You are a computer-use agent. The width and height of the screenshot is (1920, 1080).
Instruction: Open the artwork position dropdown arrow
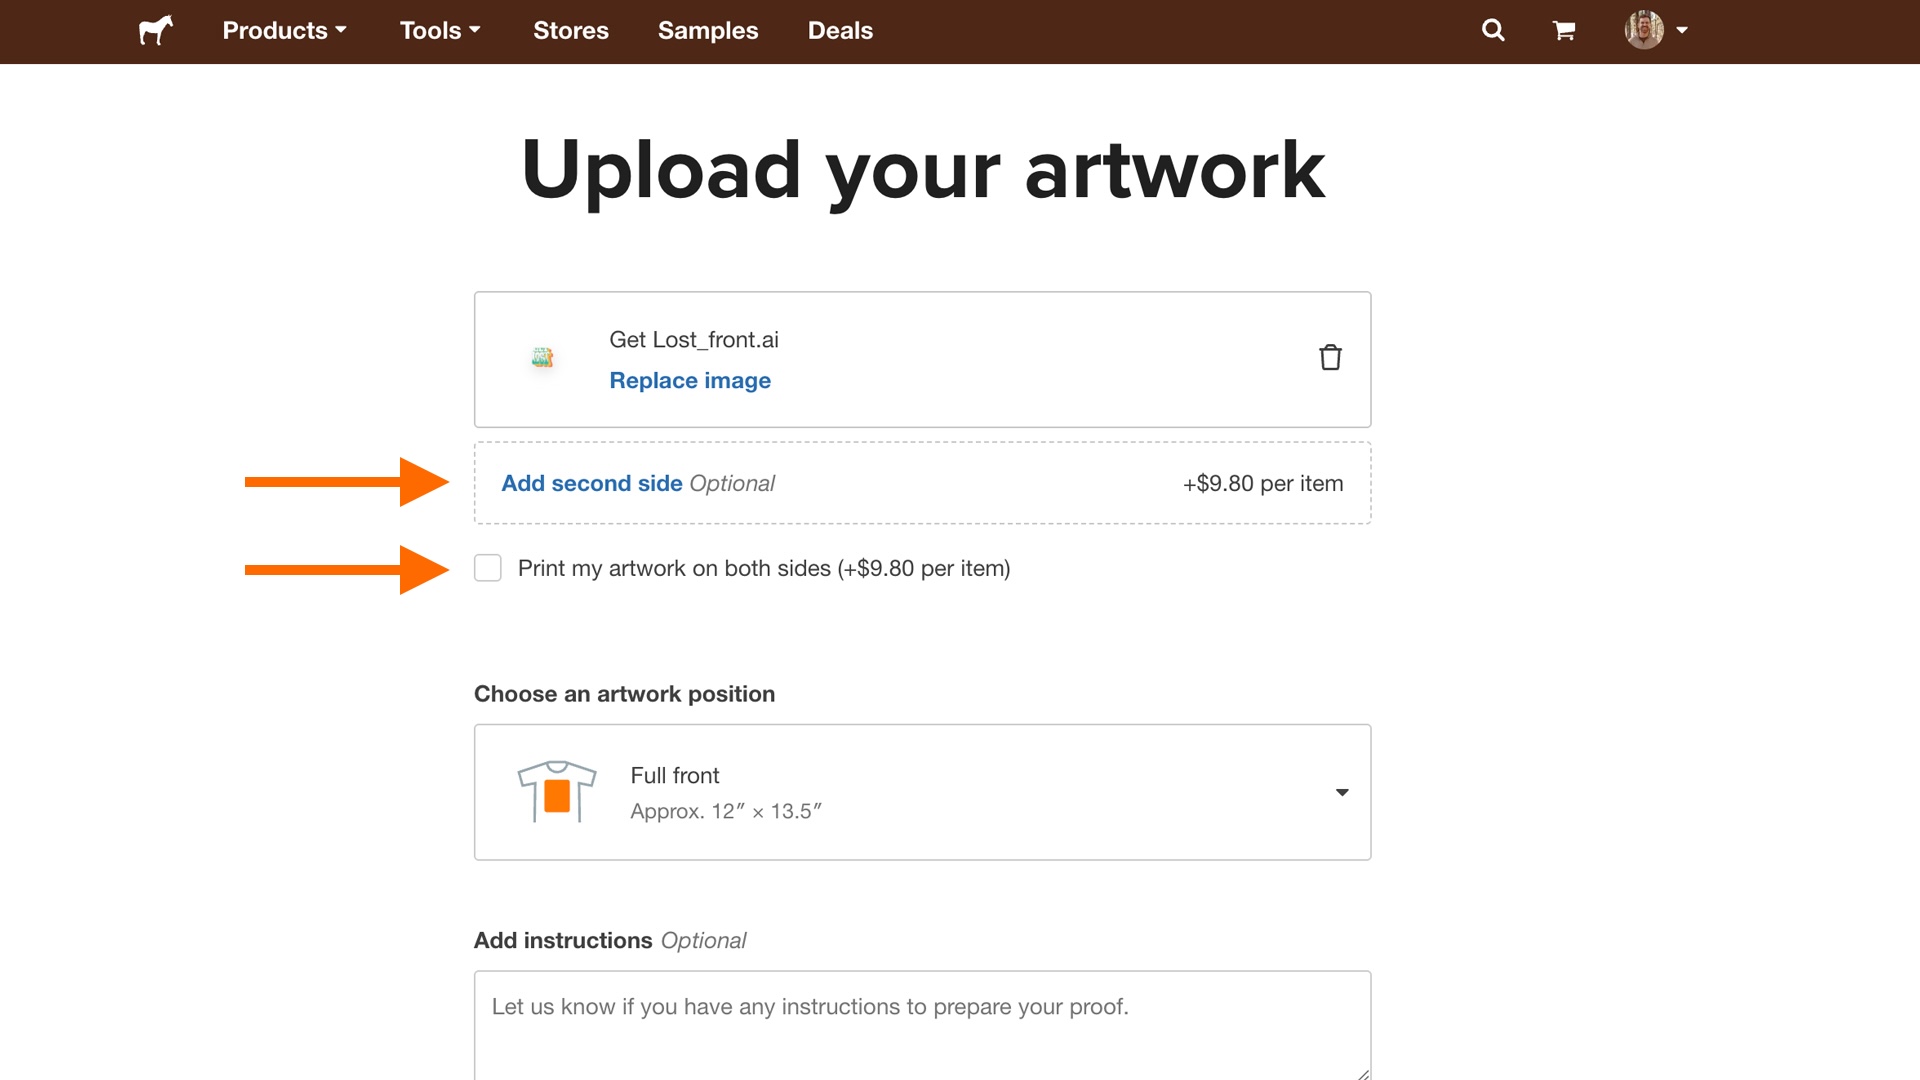(1342, 792)
